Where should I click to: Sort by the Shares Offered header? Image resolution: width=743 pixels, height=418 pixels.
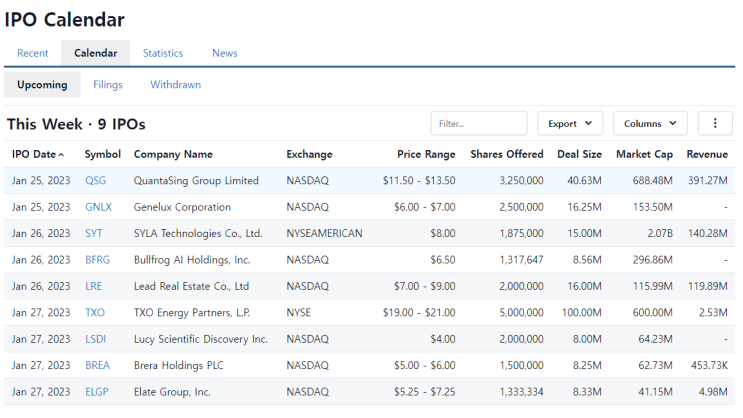click(x=507, y=154)
